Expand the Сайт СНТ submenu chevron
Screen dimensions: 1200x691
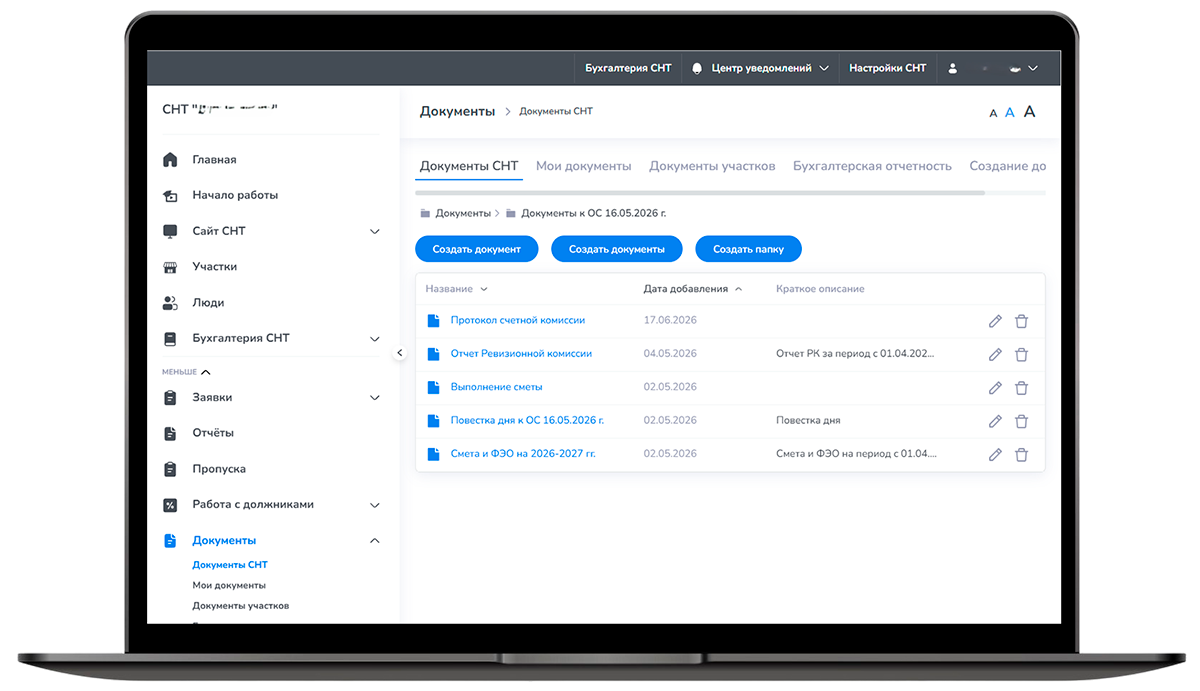(x=375, y=232)
